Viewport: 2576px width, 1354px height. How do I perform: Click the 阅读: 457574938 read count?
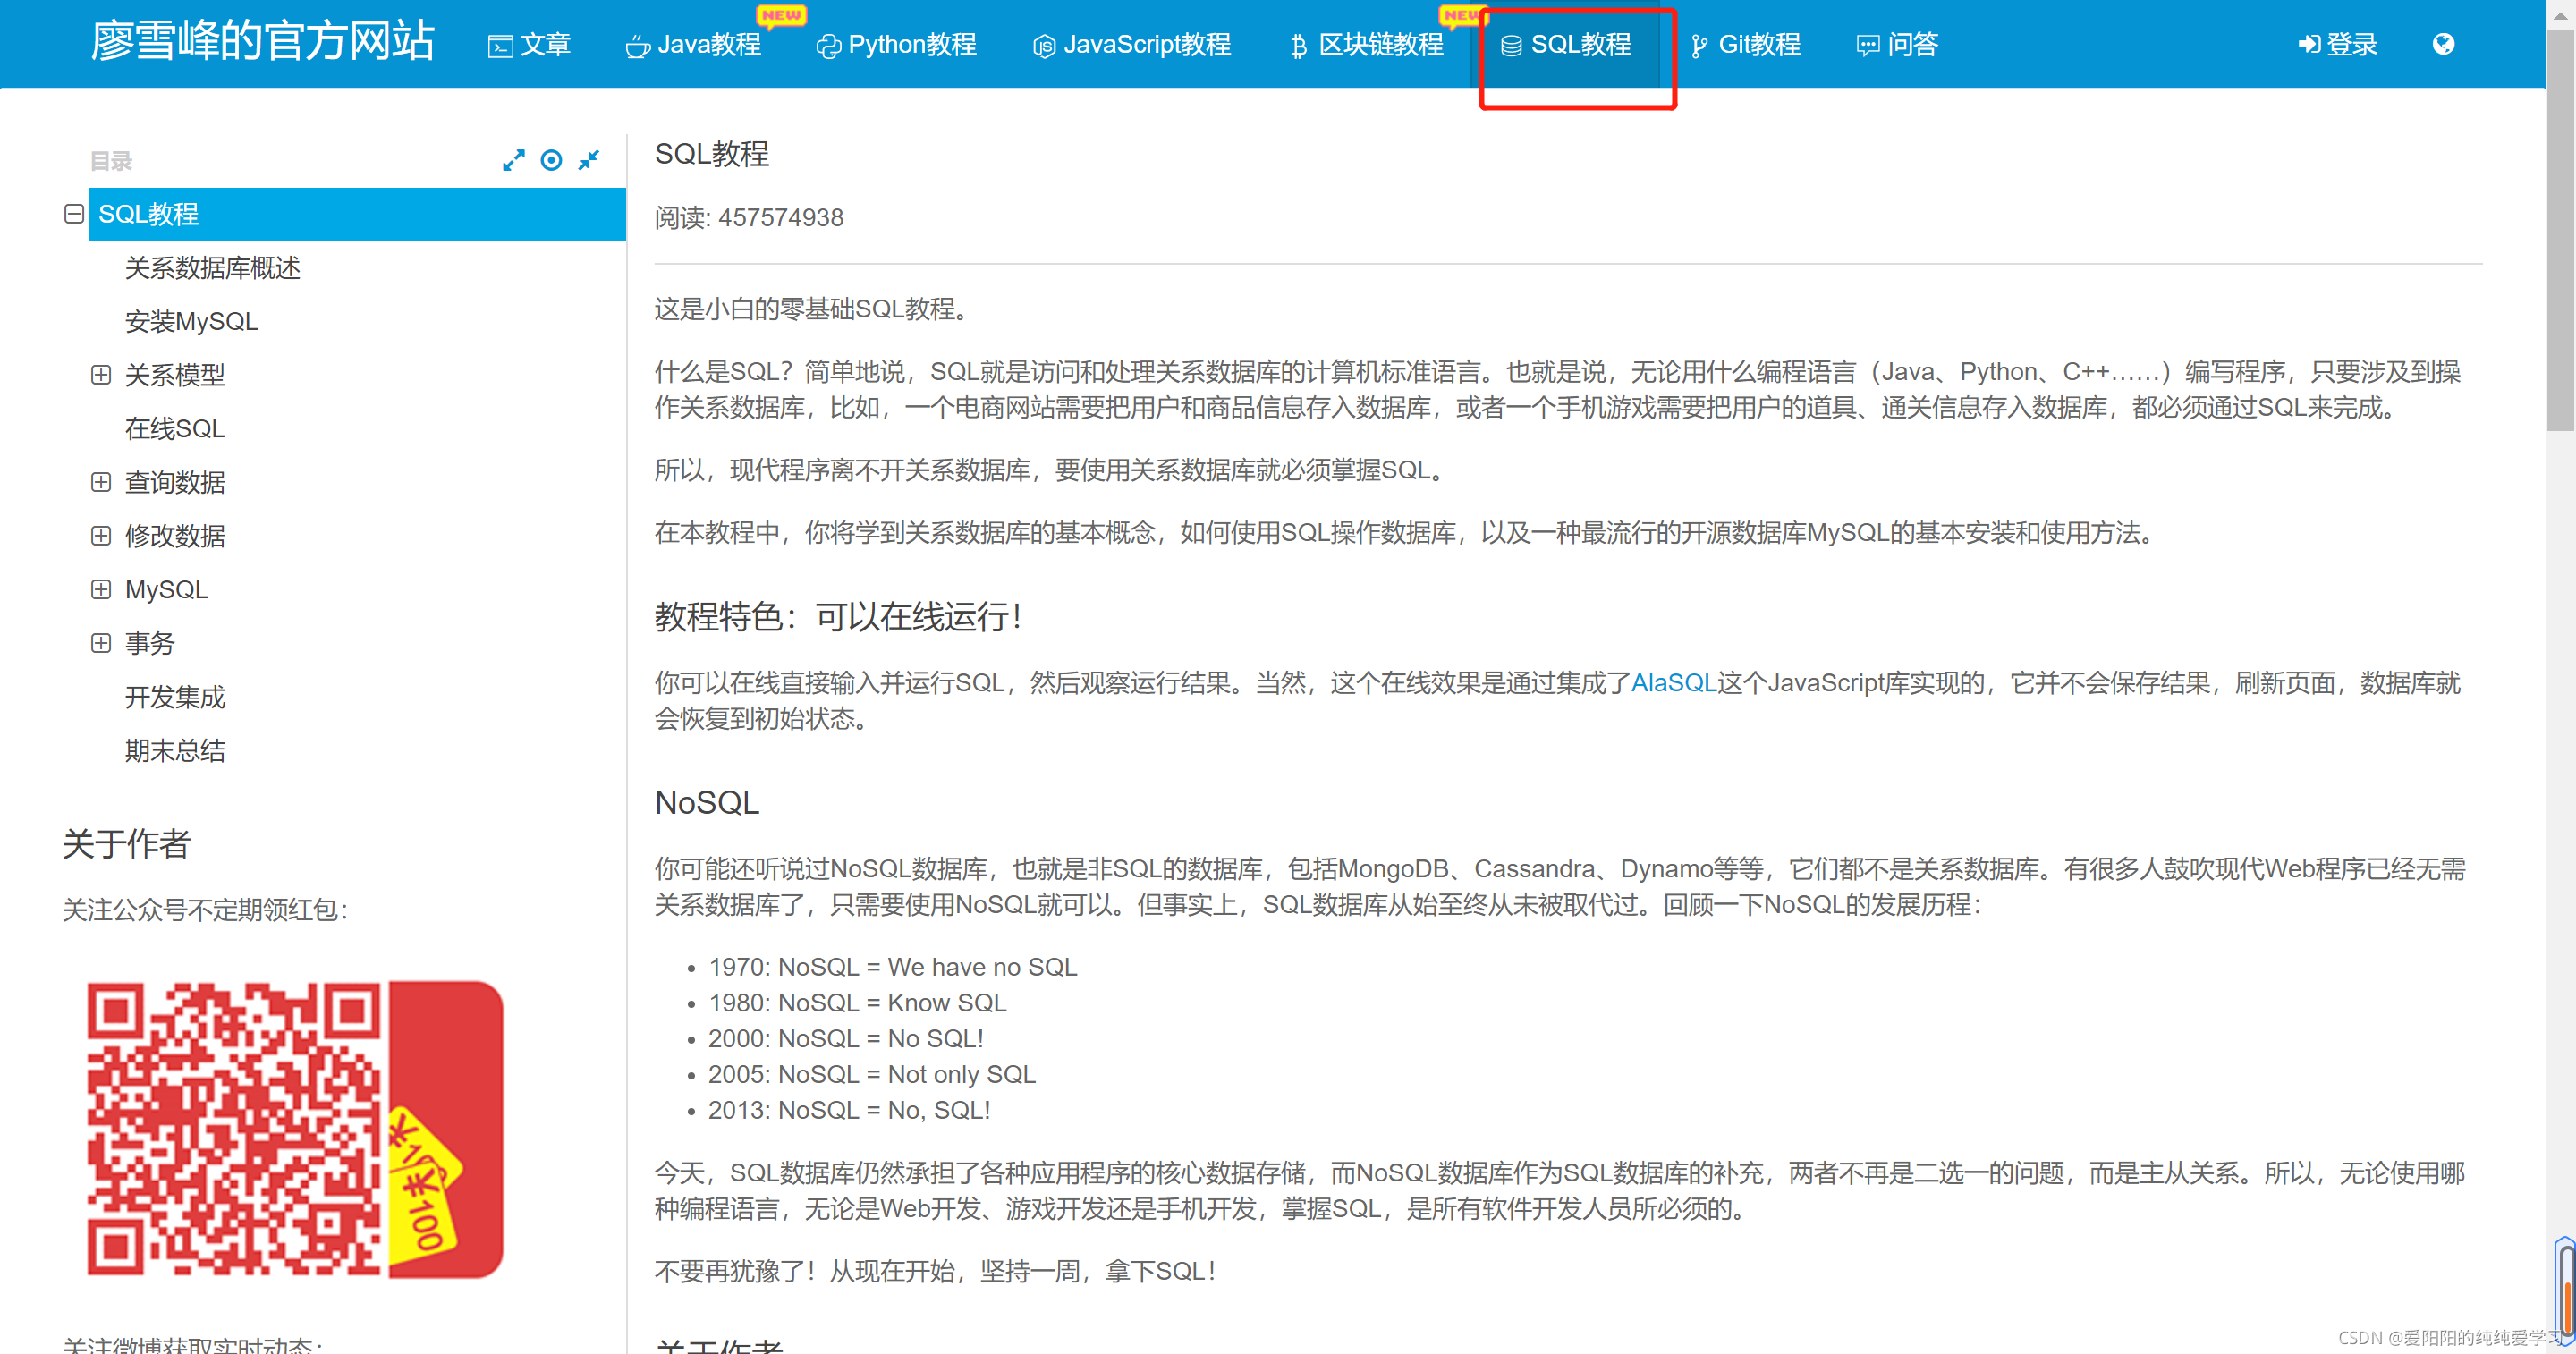749,218
